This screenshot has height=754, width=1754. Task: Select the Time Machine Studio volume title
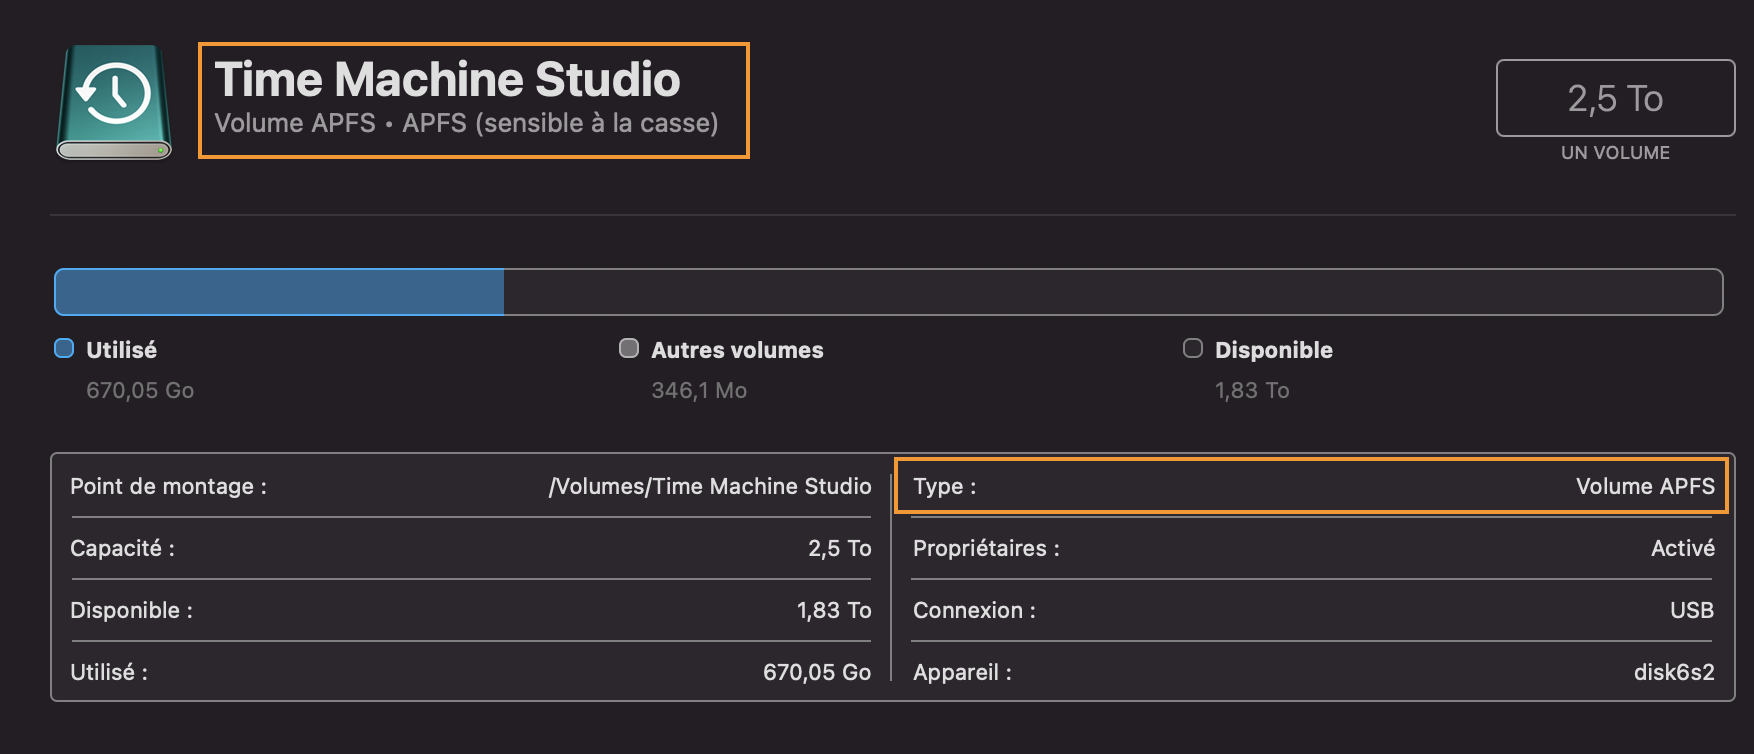pos(447,80)
